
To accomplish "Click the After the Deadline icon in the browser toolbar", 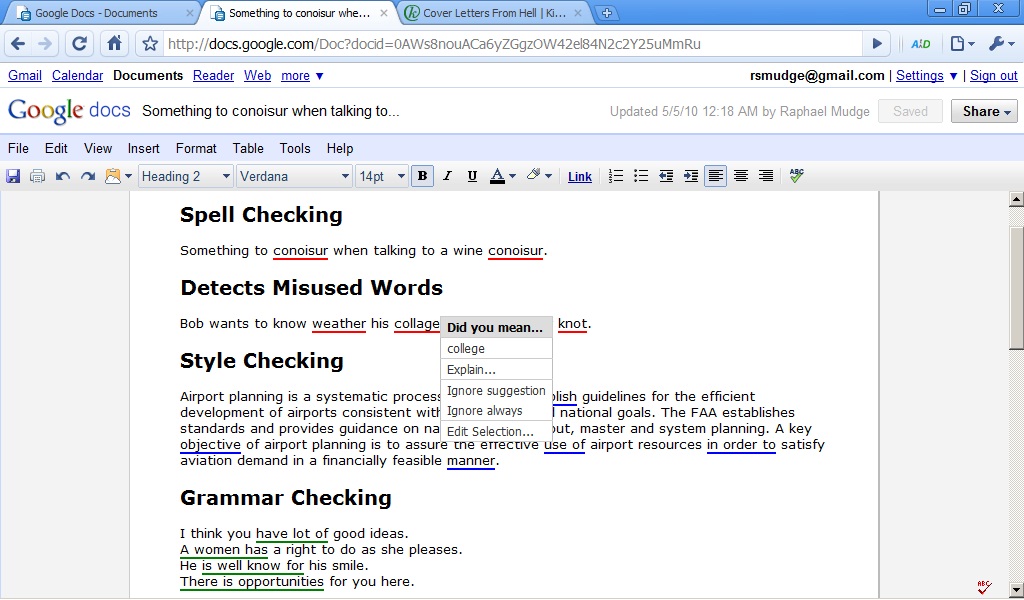I will 920,44.
